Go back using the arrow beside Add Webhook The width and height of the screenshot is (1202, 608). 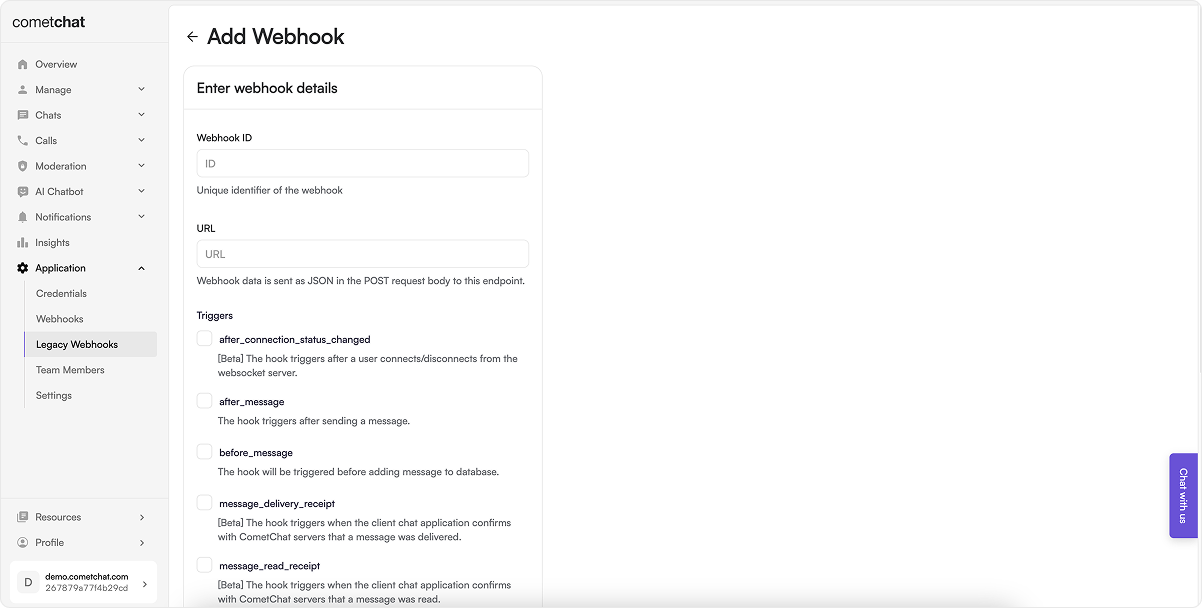[192, 37]
